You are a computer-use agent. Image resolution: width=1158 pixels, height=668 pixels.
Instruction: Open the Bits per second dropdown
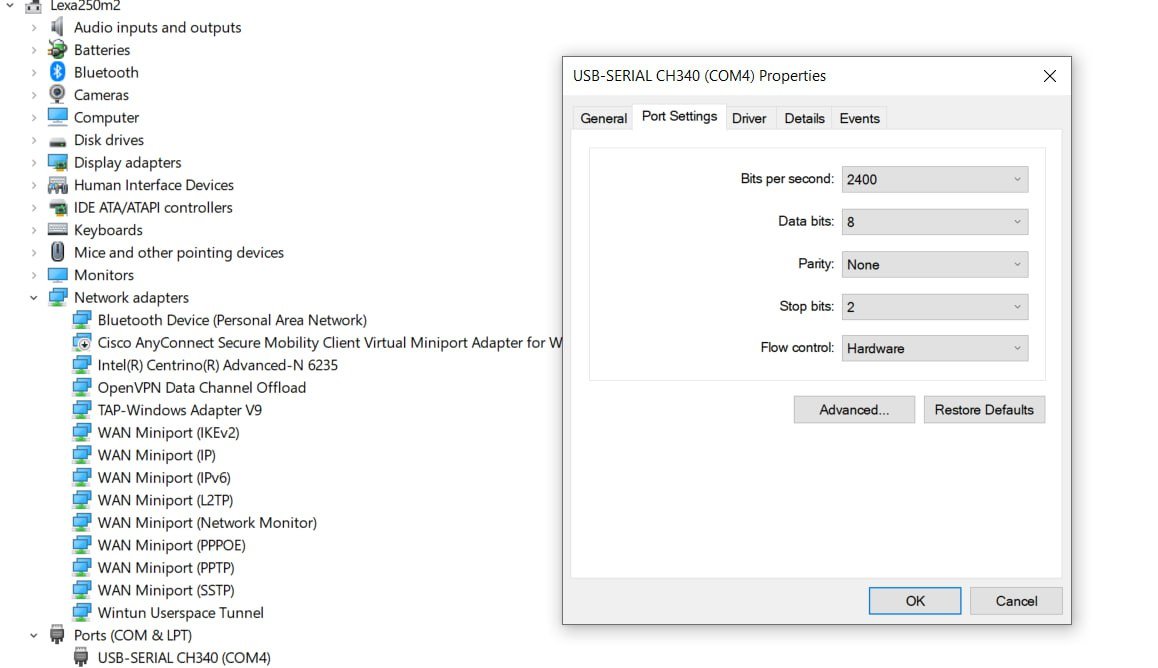tap(934, 180)
